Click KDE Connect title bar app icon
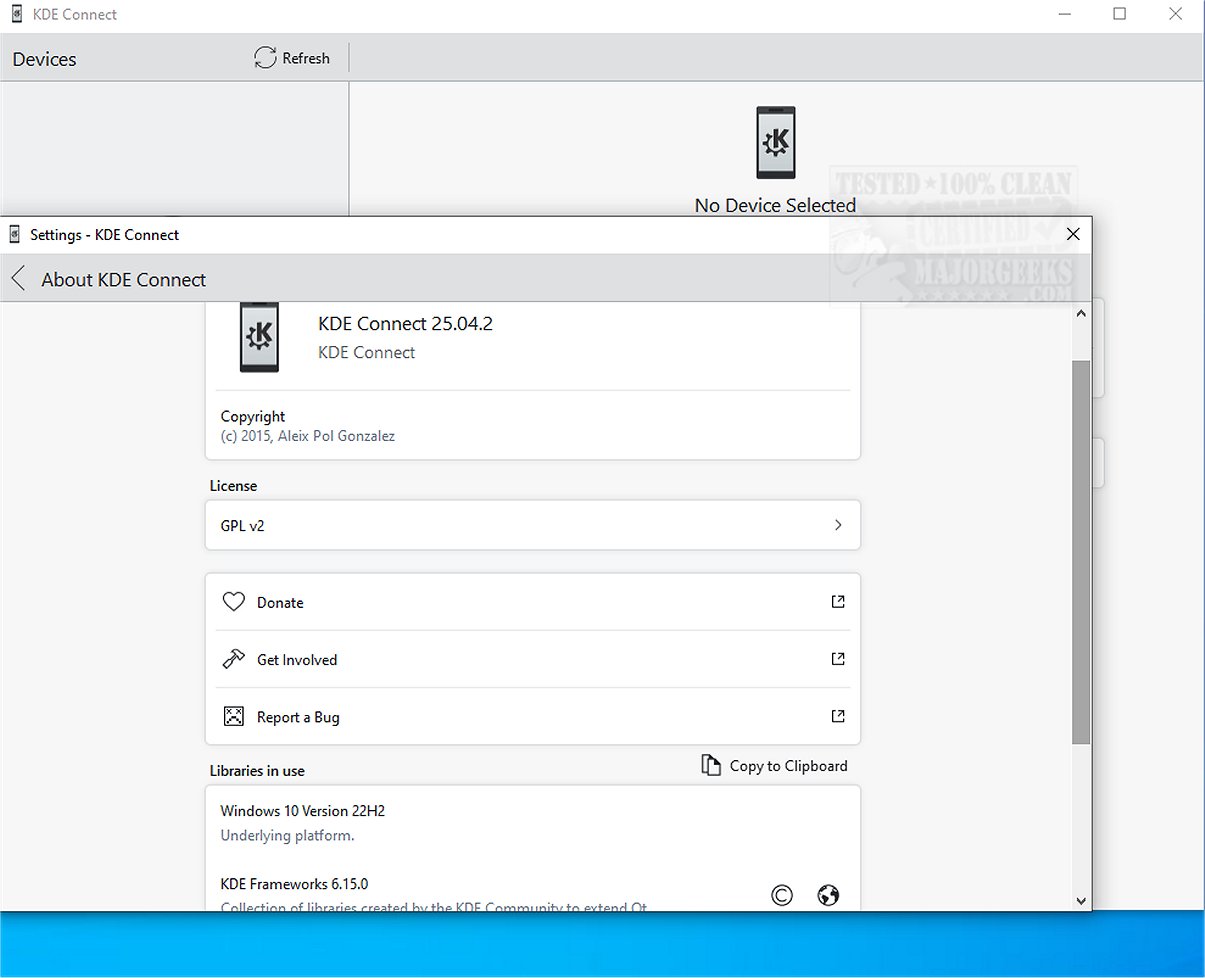 pyautogui.click(x=17, y=14)
